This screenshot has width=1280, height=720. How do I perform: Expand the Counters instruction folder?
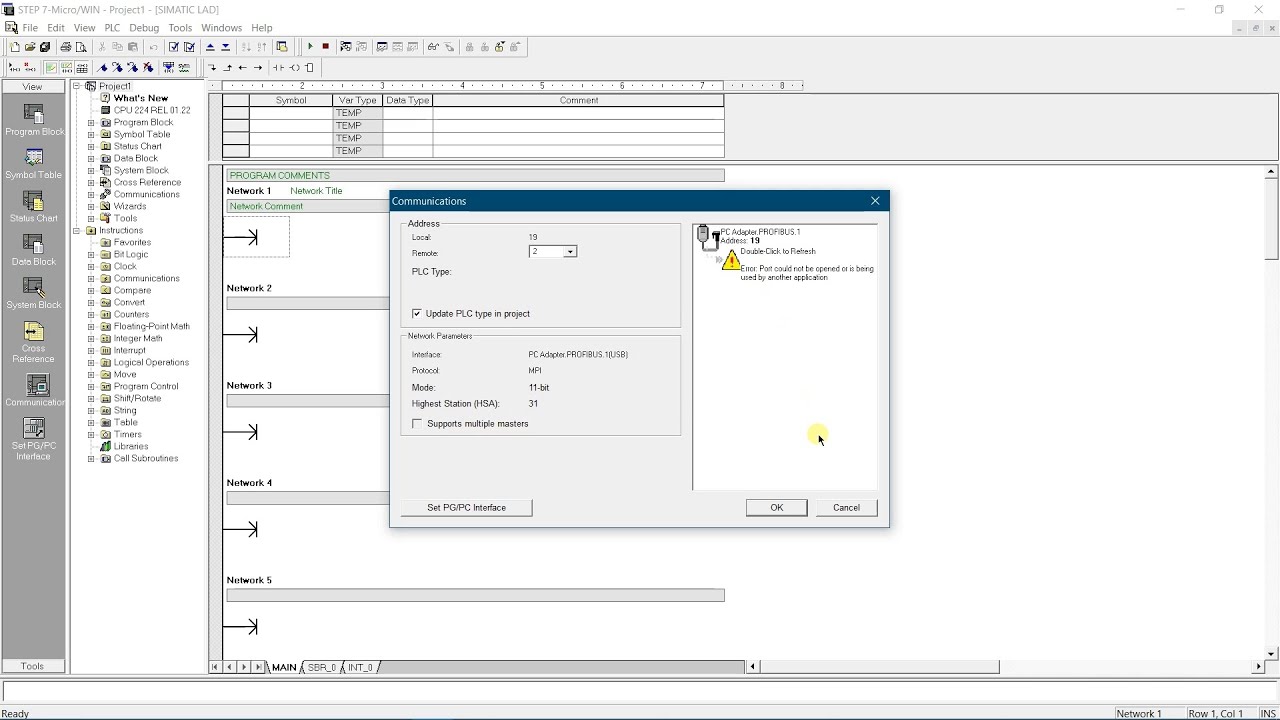pyautogui.click(x=91, y=314)
